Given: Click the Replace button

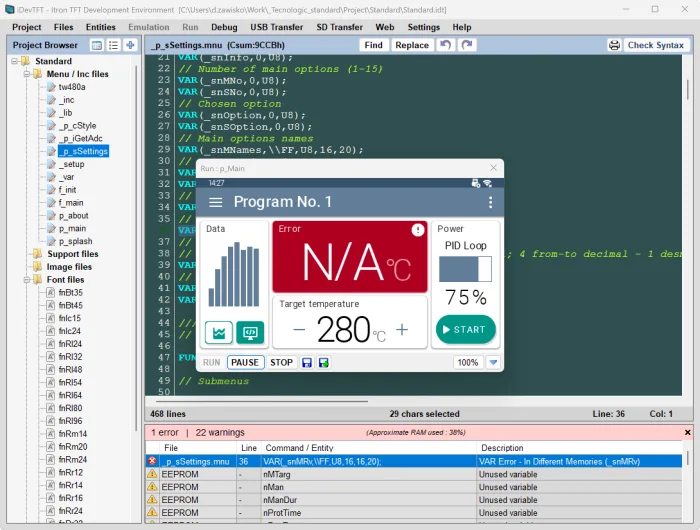Looking at the screenshot, I should pyautogui.click(x=412, y=45).
